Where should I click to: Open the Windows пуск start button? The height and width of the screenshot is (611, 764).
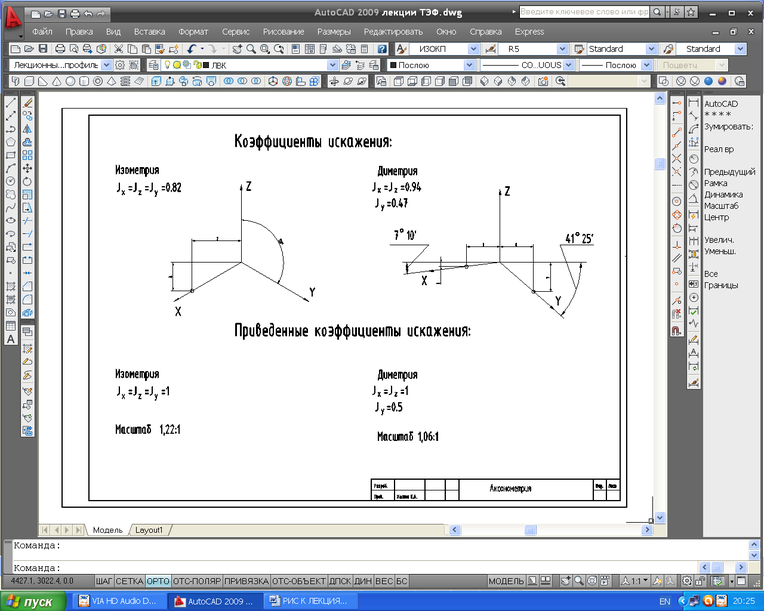pyautogui.click(x=33, y=601)
